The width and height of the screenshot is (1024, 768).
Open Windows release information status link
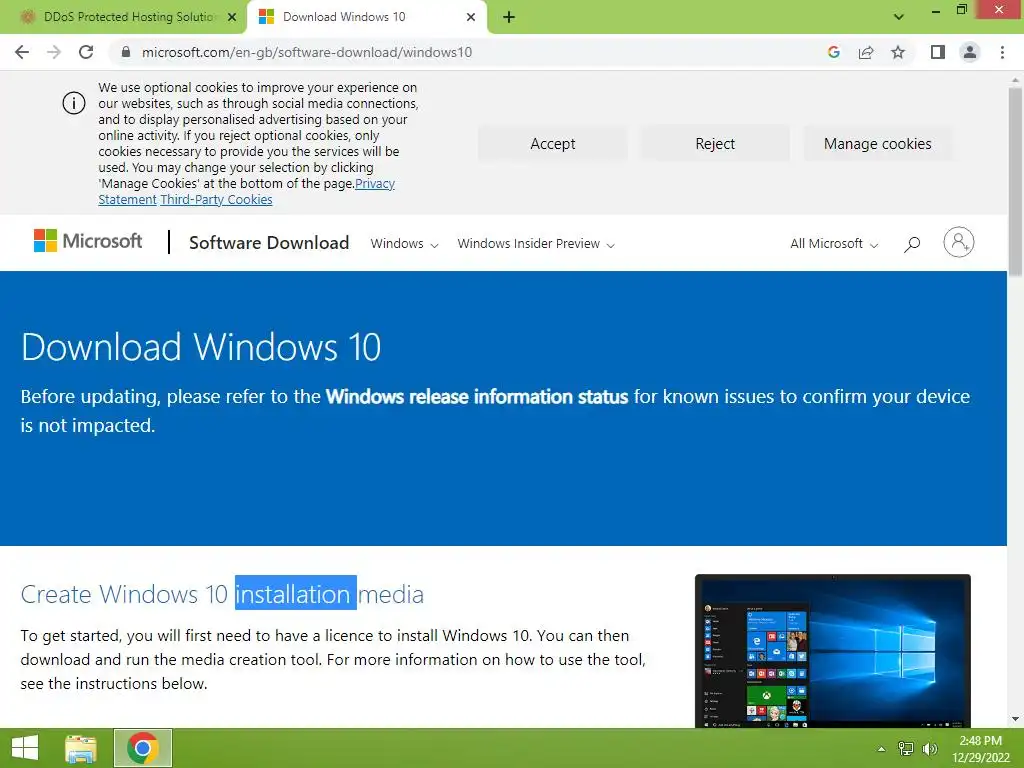[477, 397]
